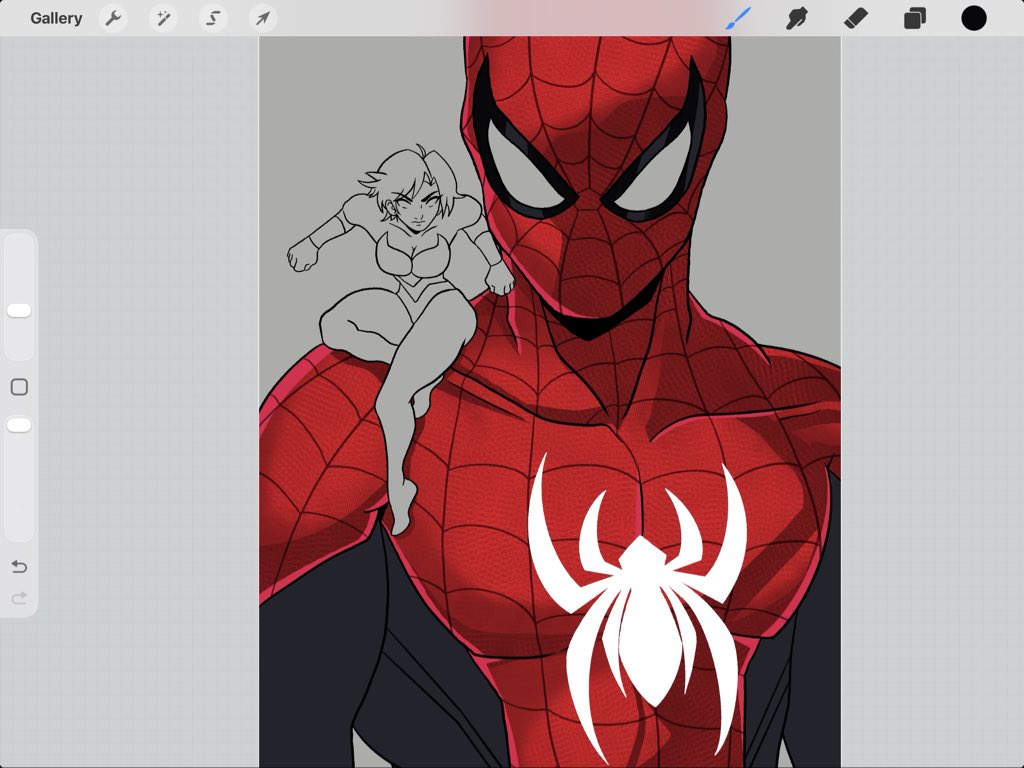Select the Smudge tool
Screen dimensions: 1024x768
797,18
